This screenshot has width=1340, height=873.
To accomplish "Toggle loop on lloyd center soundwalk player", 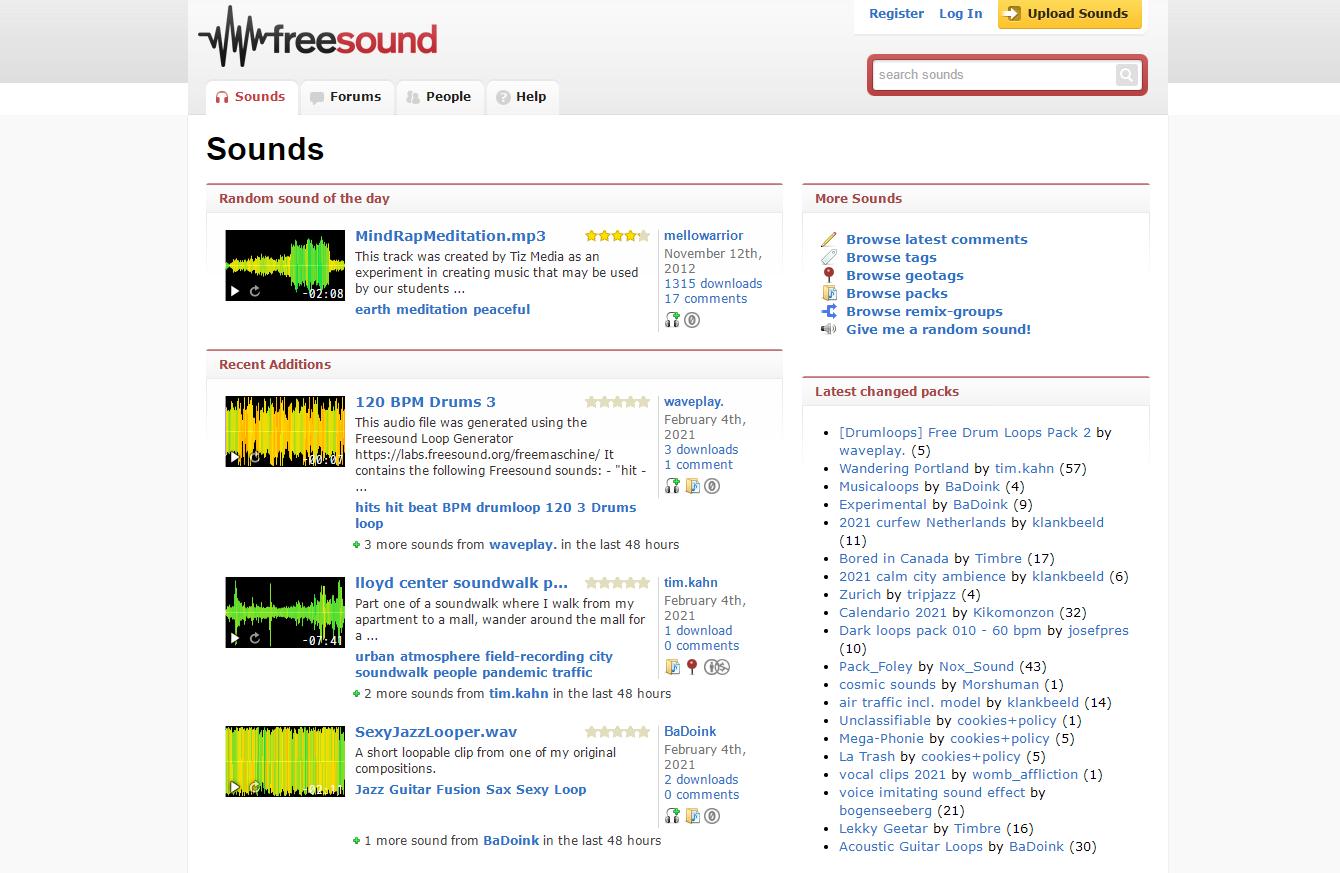I will point(255,638).
